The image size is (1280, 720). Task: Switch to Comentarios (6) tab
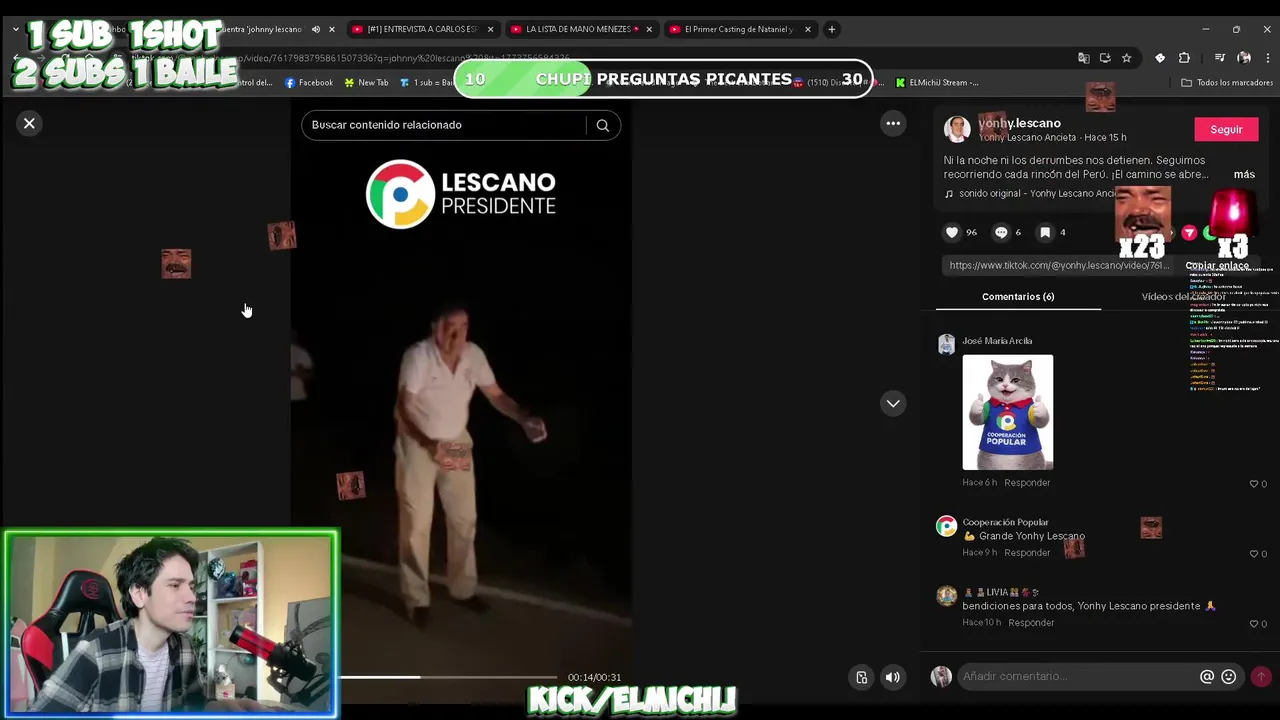[1018, 296]
